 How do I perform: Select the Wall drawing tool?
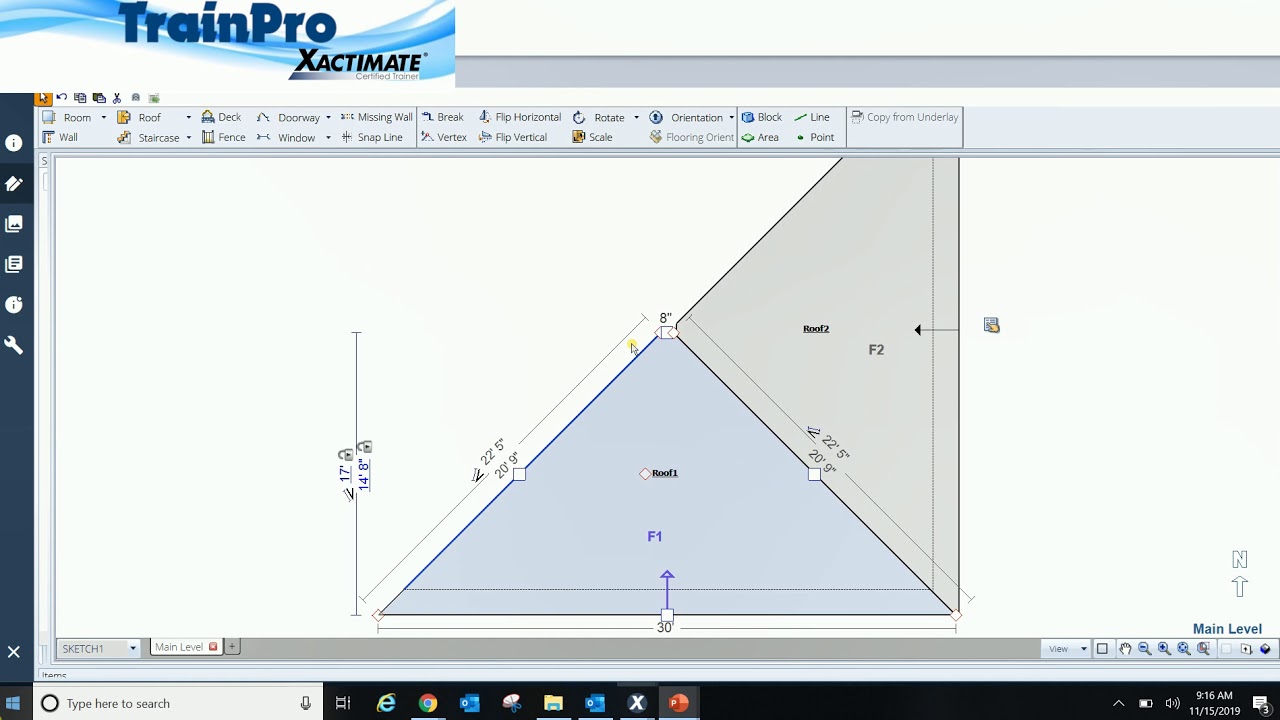click(x=60, y=137)
